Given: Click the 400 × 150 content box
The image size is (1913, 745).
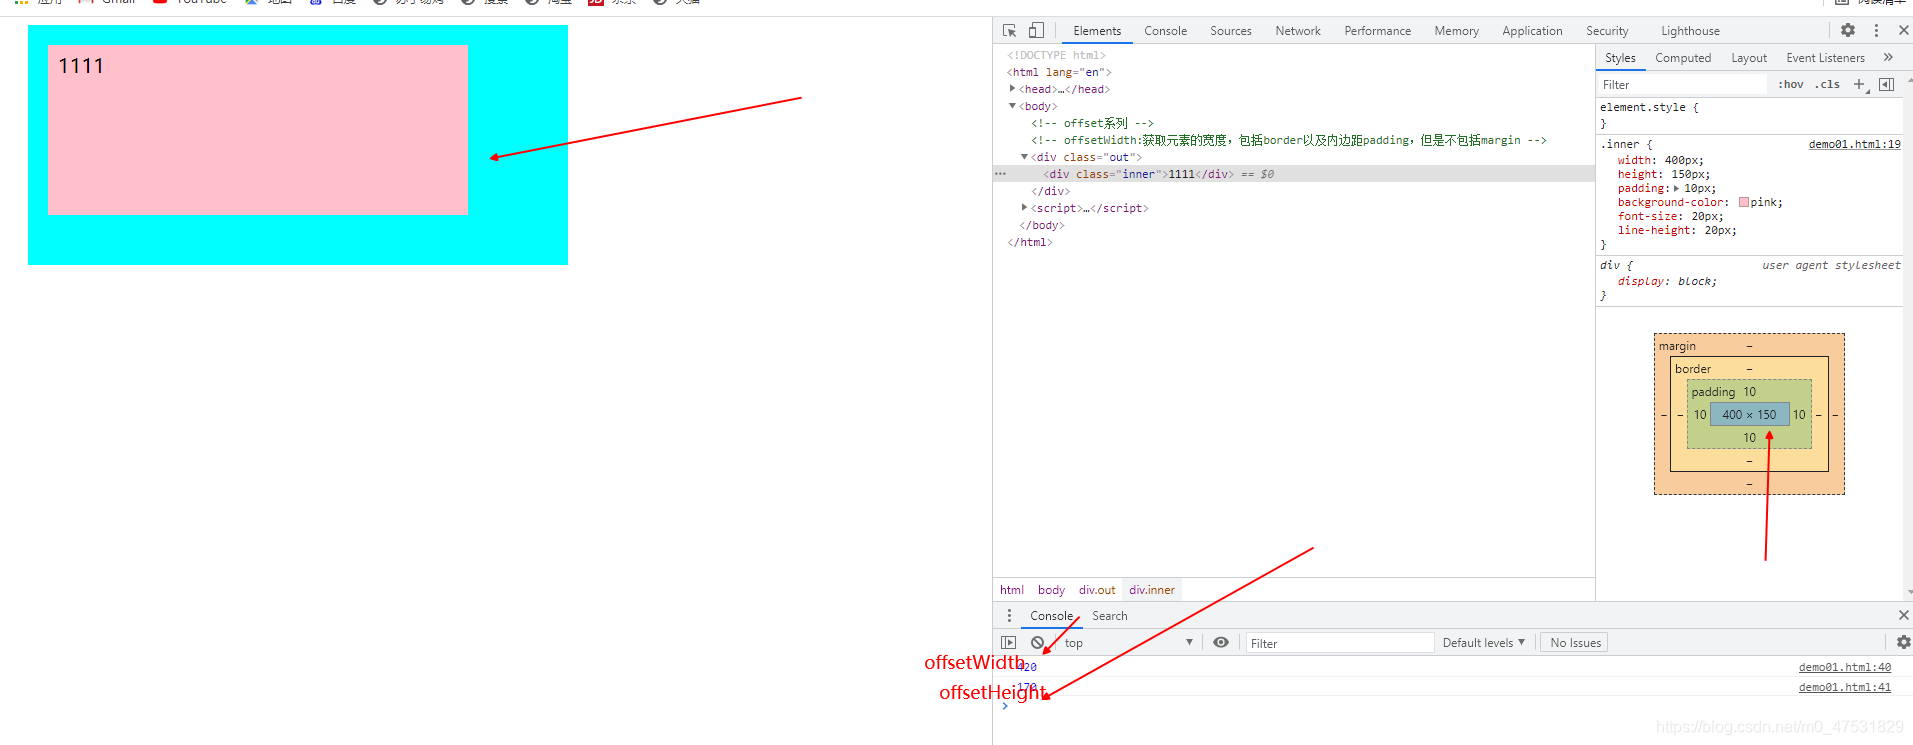Looking at the screenshot, I should coord(1749,414).
